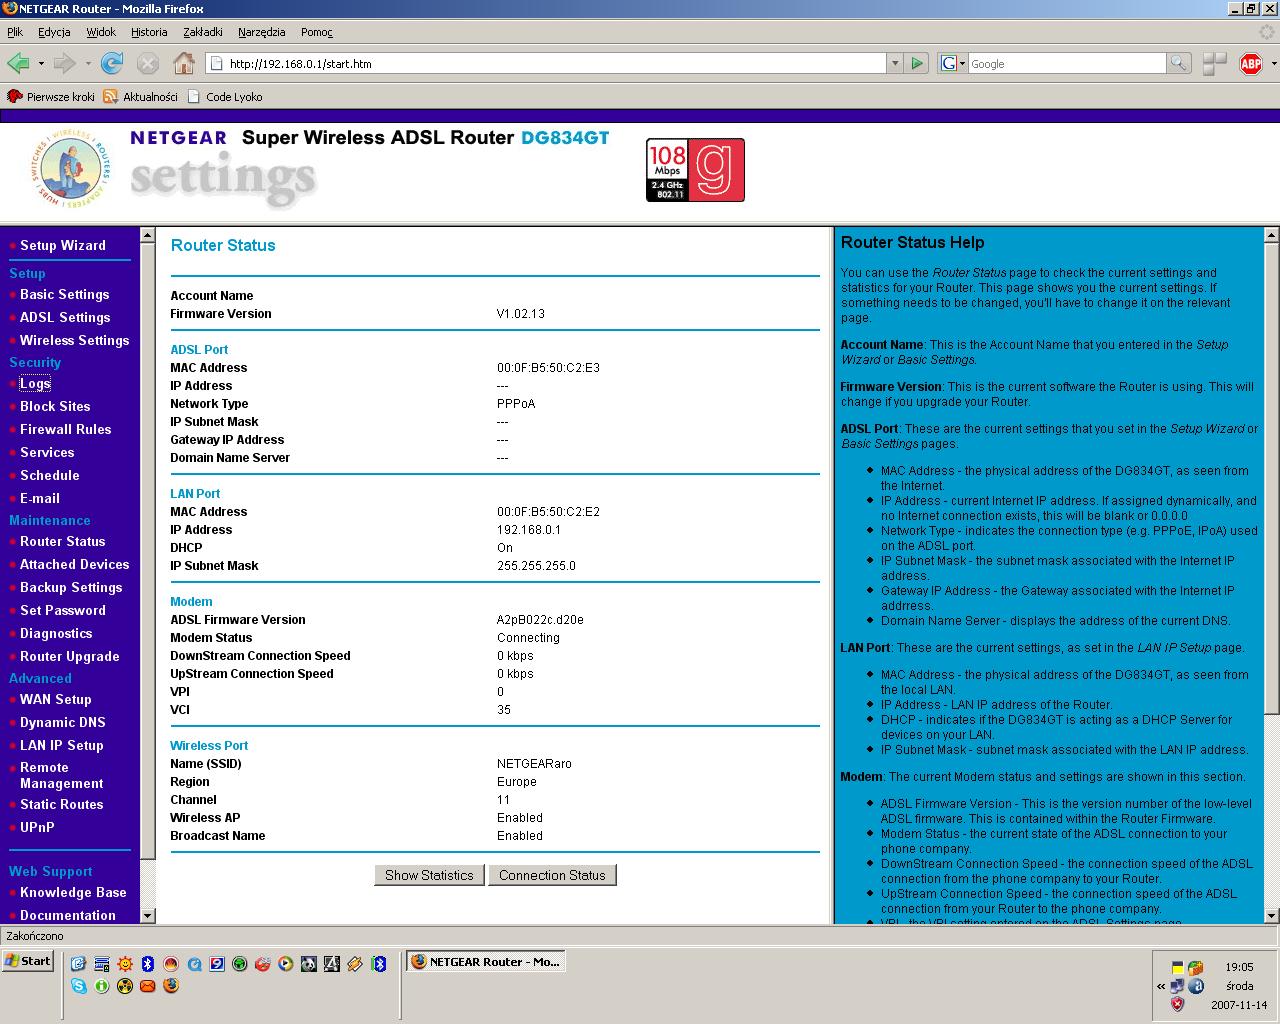Open the Bluetooth quick launch icon
Image resolution: width=1280 pixels, height=1024 pixels.
coord(148,963)
